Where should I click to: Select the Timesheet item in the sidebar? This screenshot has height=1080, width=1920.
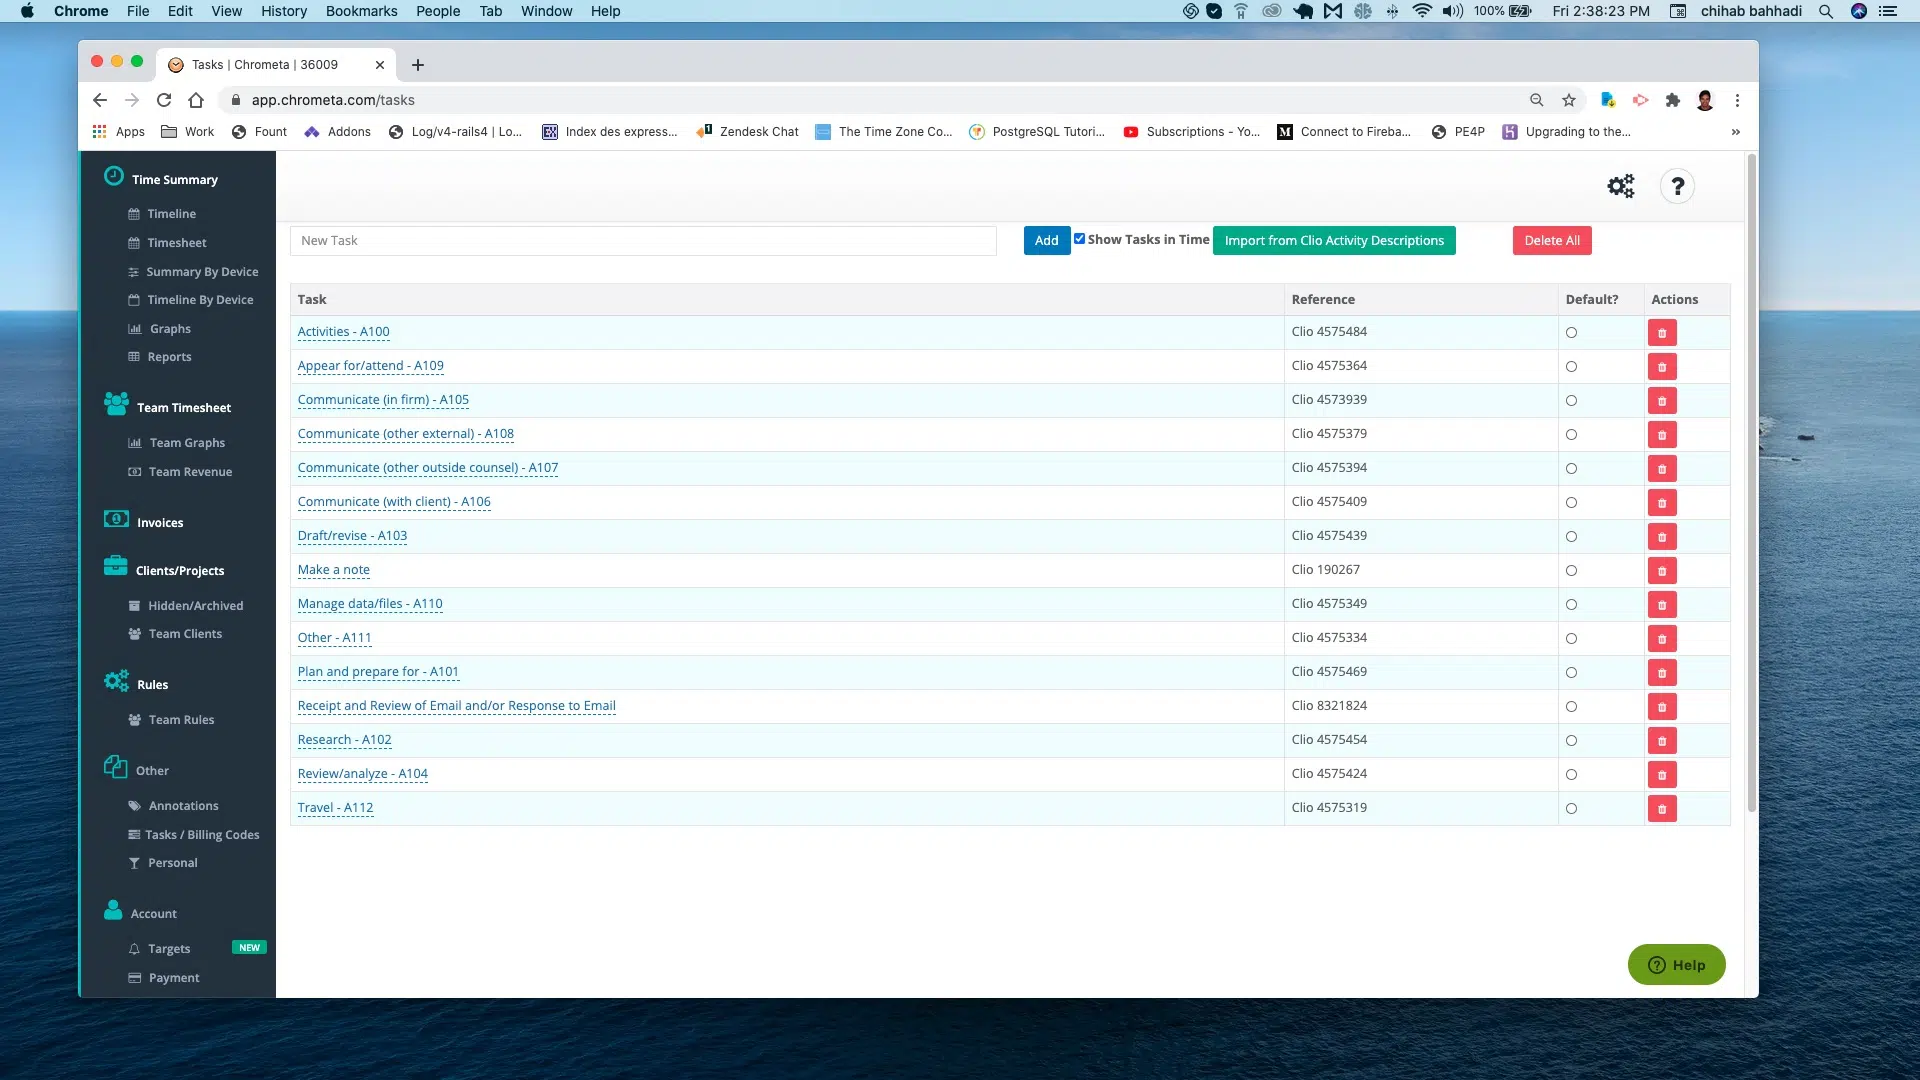178,242
